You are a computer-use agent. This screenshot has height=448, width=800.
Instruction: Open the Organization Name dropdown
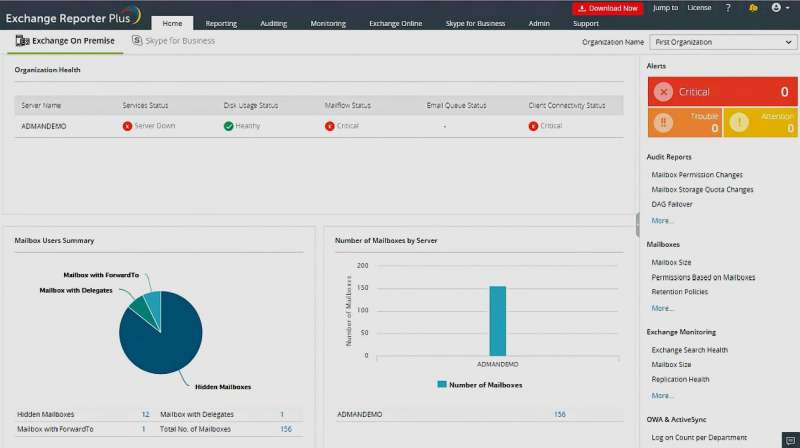click(722, 42)
